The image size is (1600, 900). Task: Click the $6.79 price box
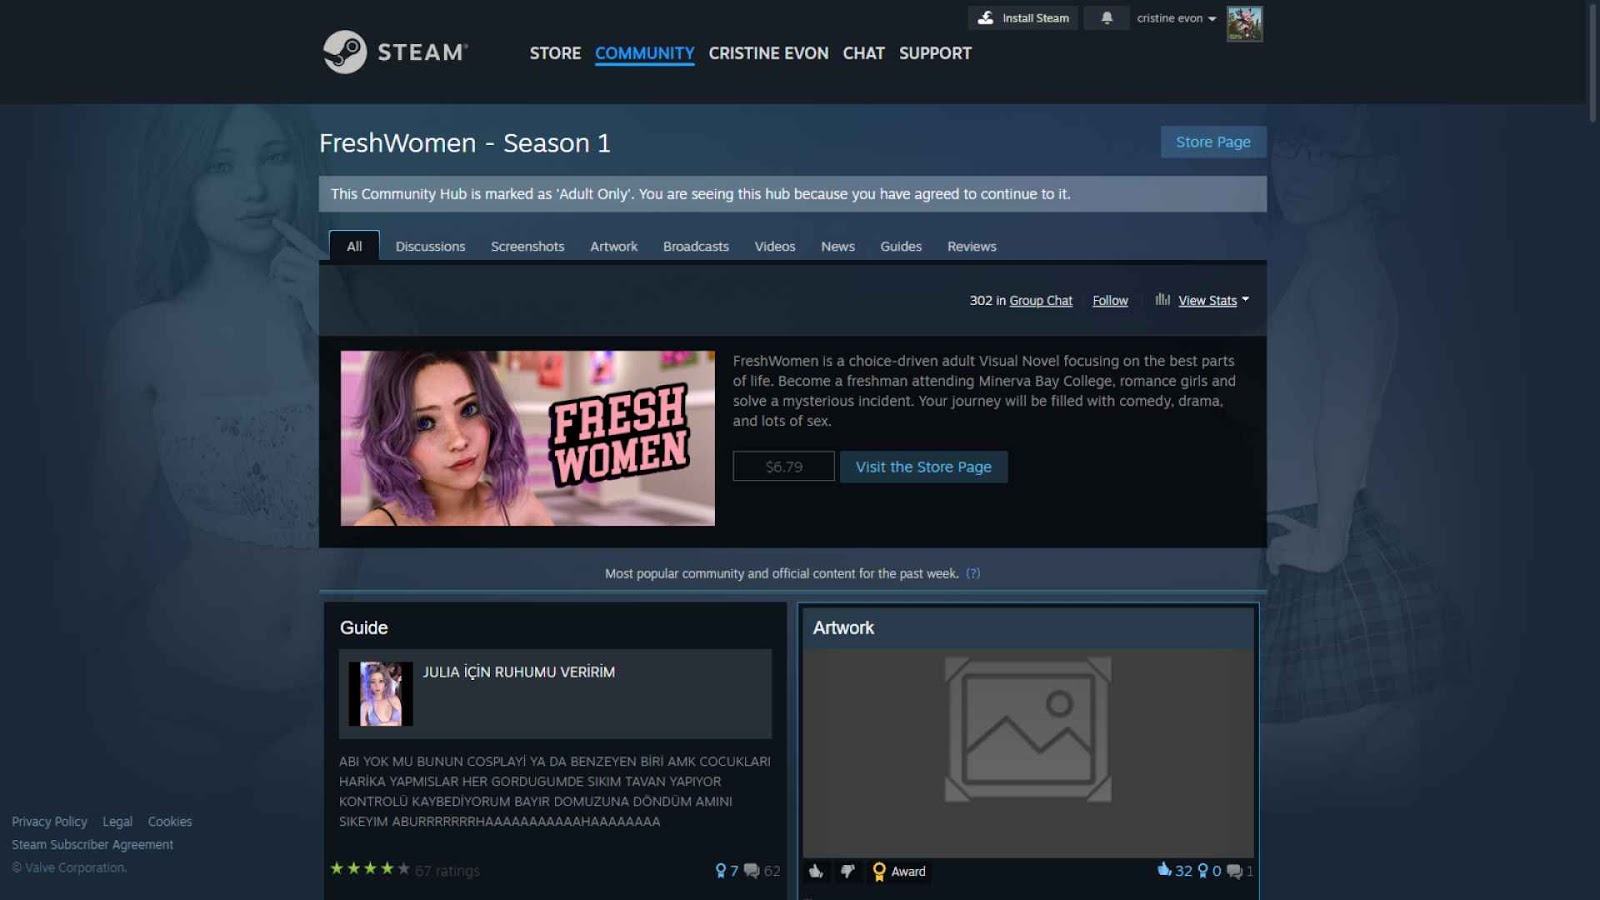(x=784, y=467)
